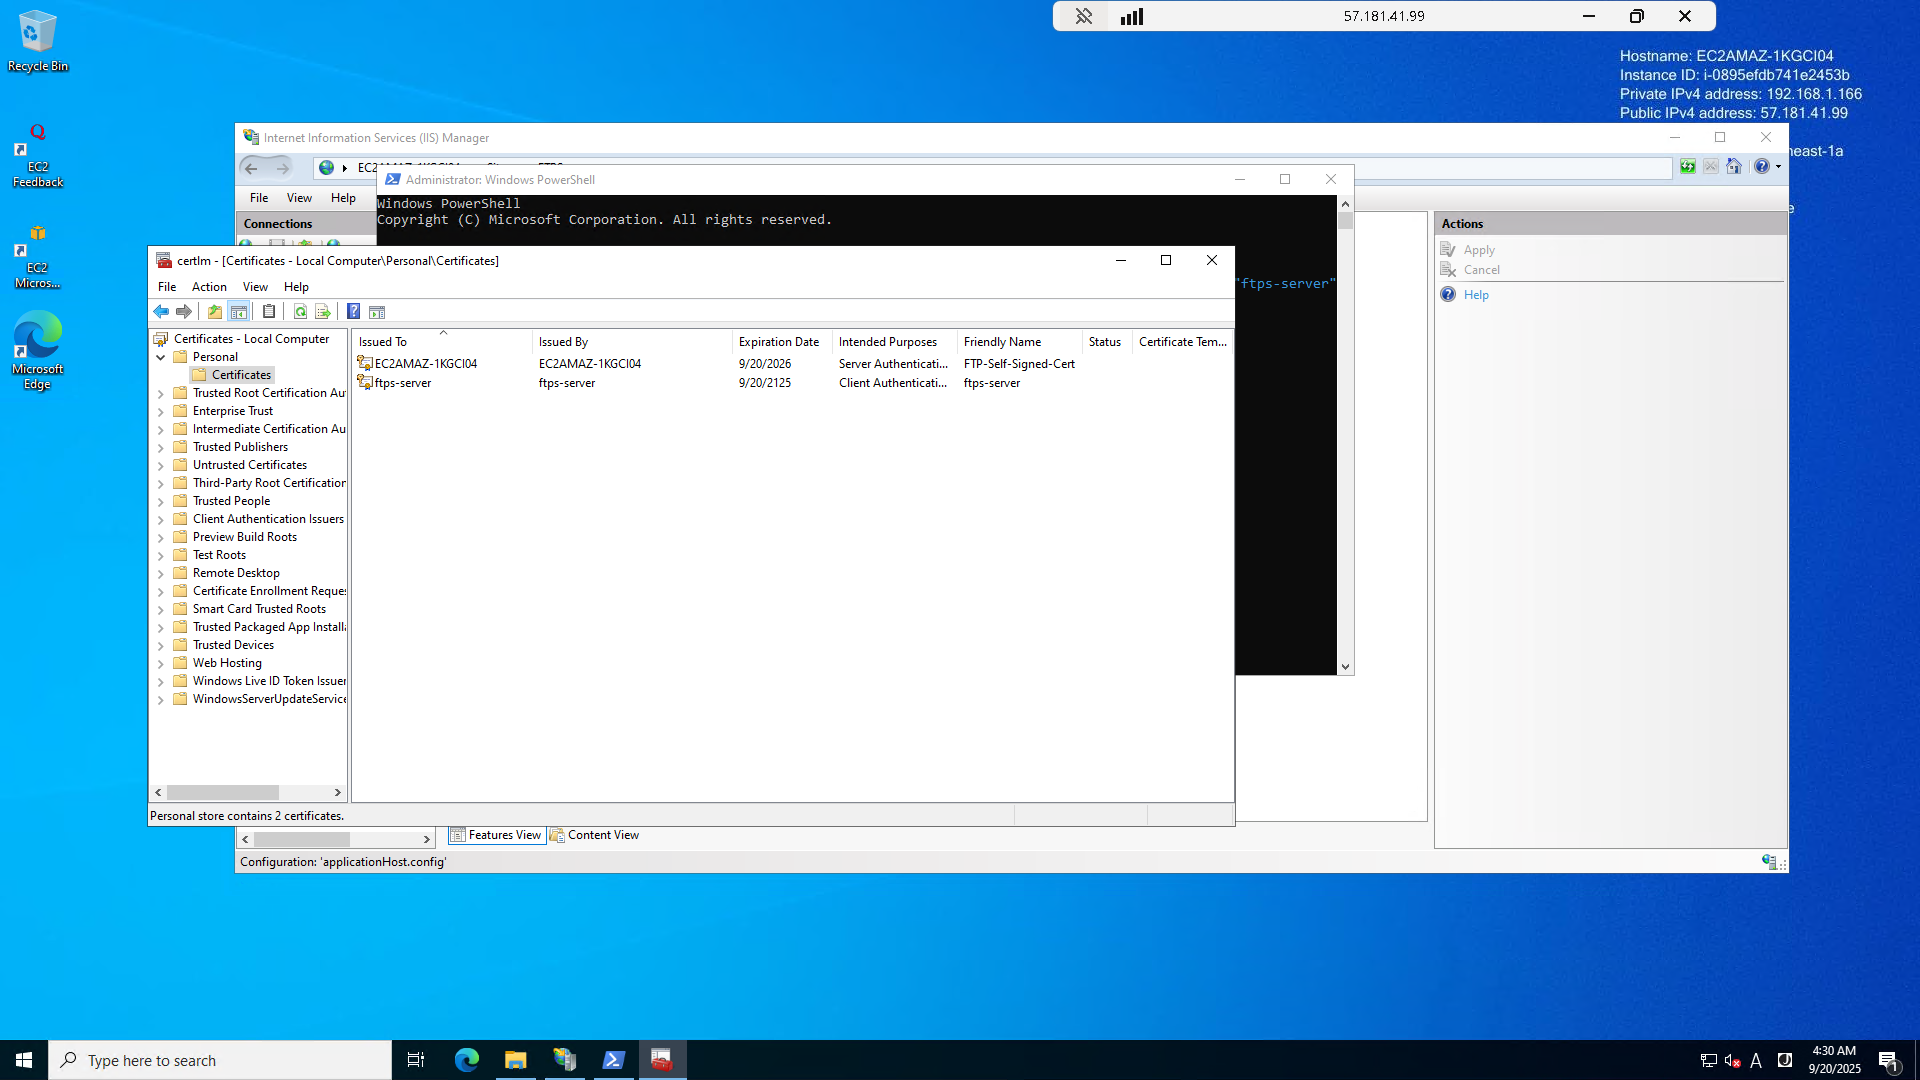1920x1080 pixels.
Task: Click the Up One Level folder icon
Action: (215, 312)
